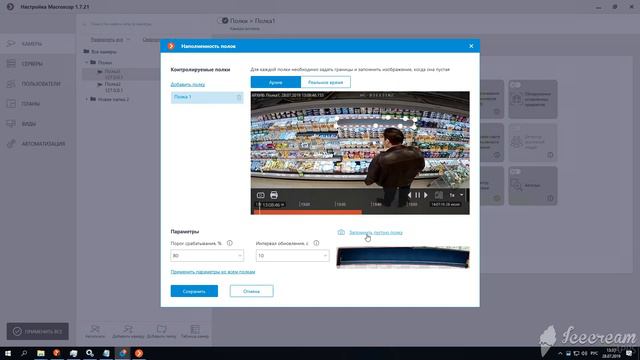Open the Windows Start menu
This screenshot has height=360, width=640.
(8, 353)
